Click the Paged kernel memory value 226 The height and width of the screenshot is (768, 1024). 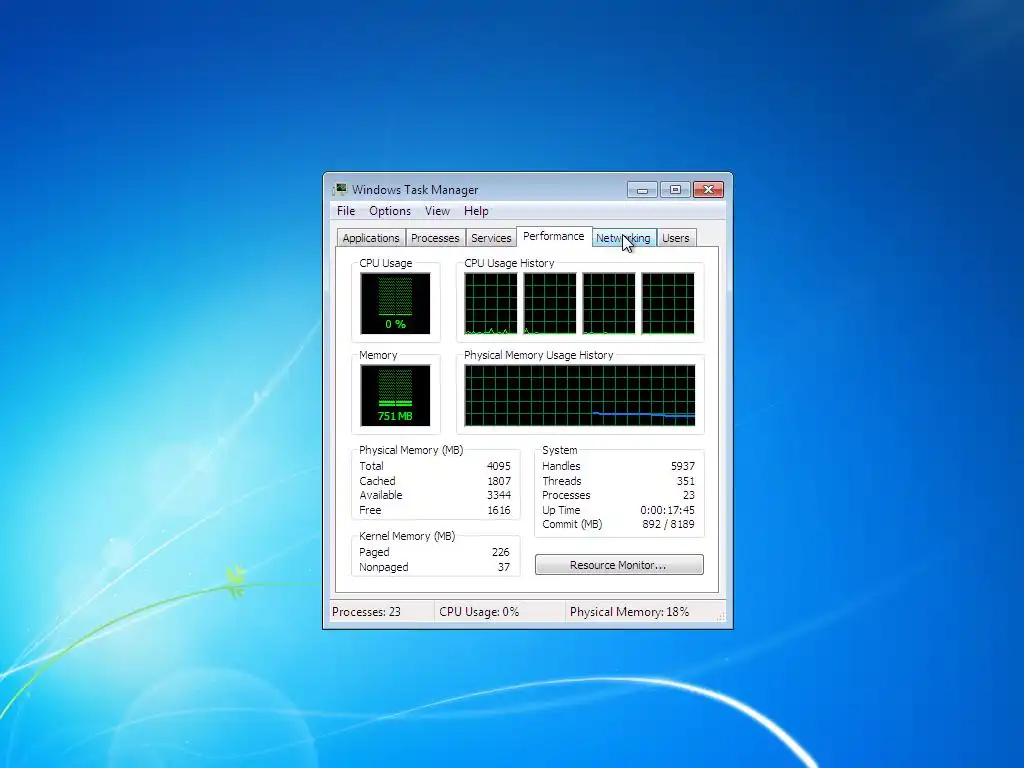click(501, 552)
